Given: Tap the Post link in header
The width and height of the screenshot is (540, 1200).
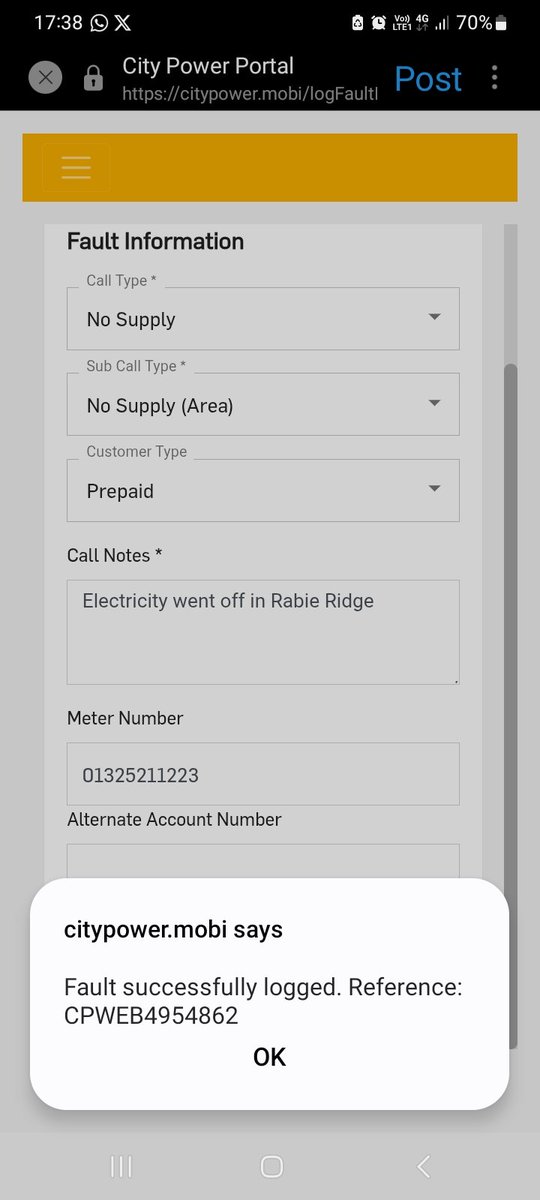Looking at the screenshot, I should coord(428,78).
